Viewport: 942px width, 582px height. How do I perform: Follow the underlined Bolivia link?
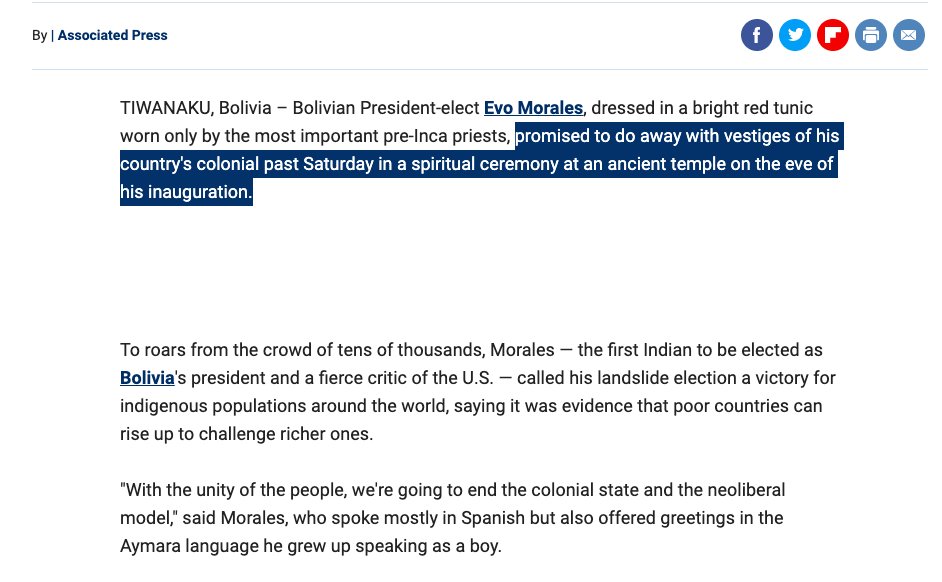pyautogui.click(x=147, y=379)
